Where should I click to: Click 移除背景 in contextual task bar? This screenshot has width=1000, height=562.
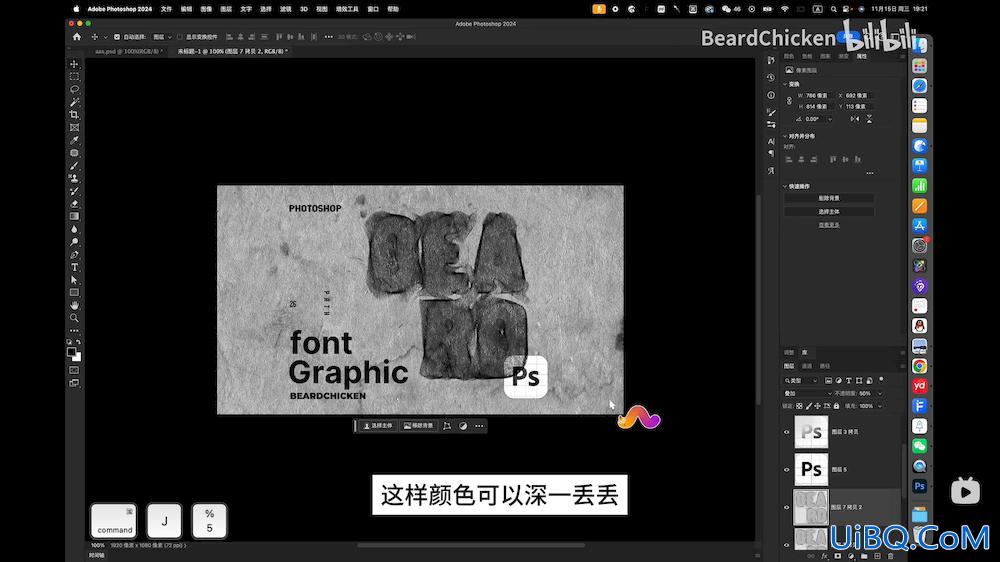[x=418, y=425]
